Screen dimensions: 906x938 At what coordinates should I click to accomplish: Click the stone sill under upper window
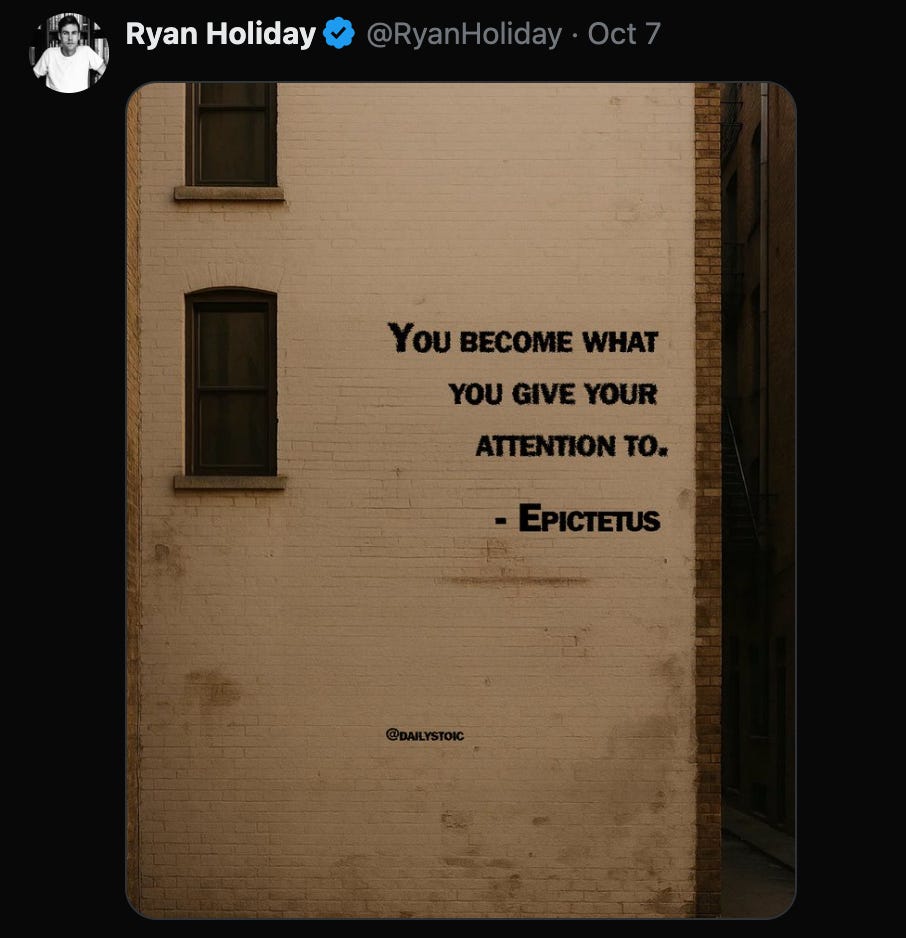229,193
